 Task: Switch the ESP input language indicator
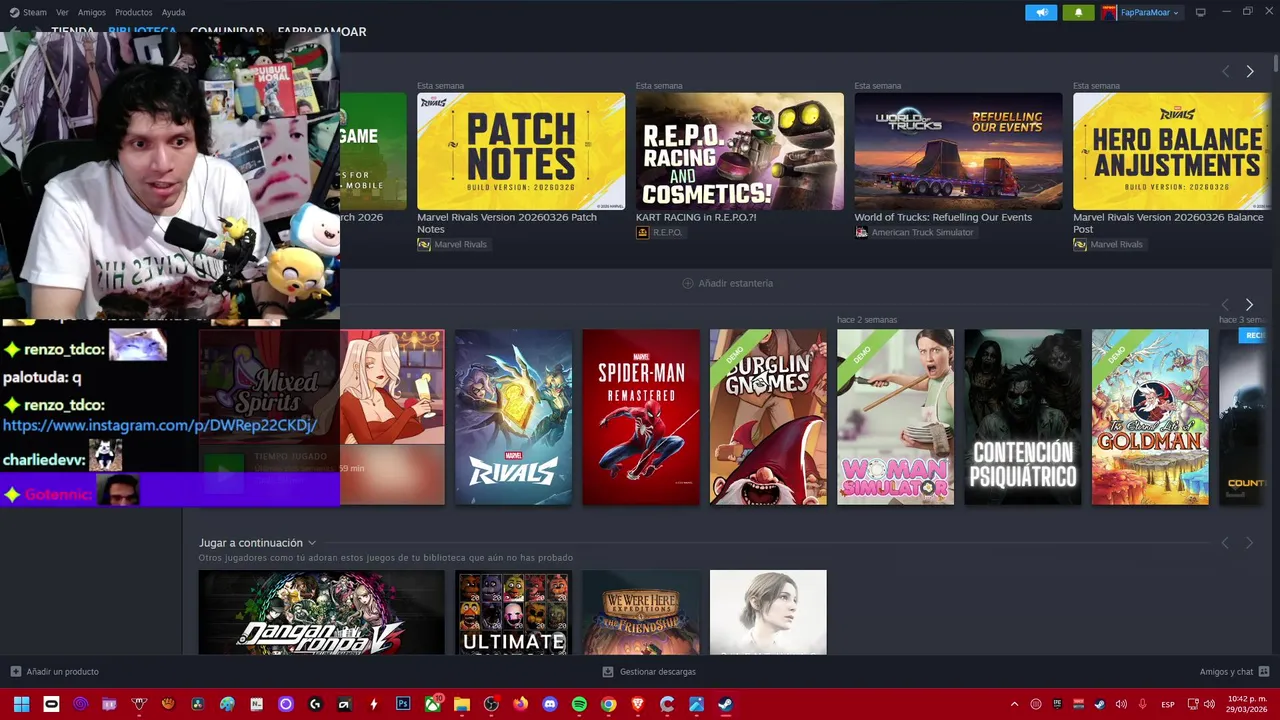click(x=1168, y=704)
